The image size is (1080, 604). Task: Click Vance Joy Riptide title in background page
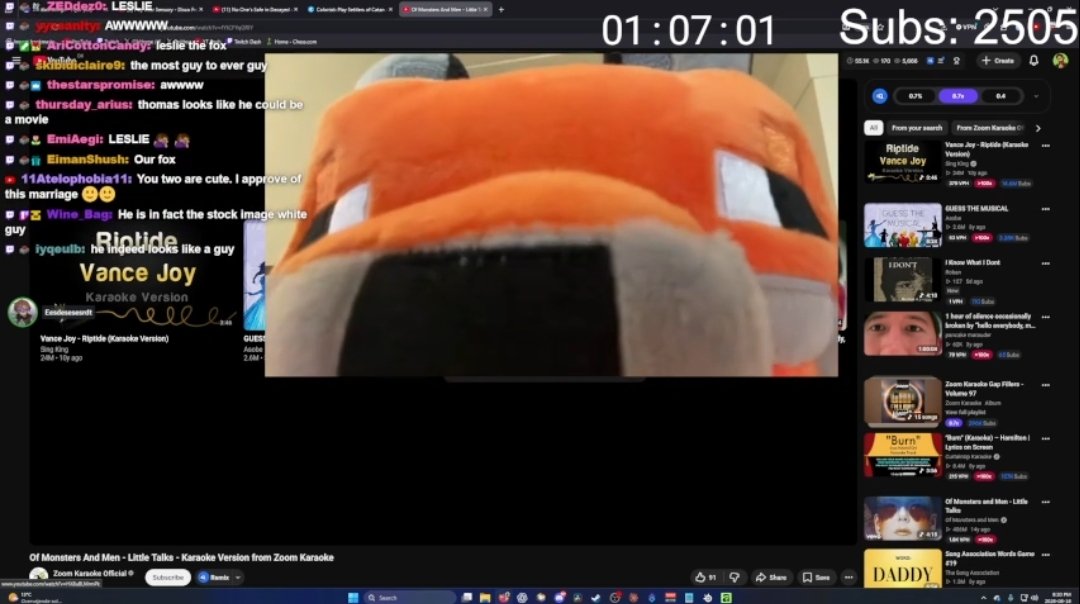[105, 339]
